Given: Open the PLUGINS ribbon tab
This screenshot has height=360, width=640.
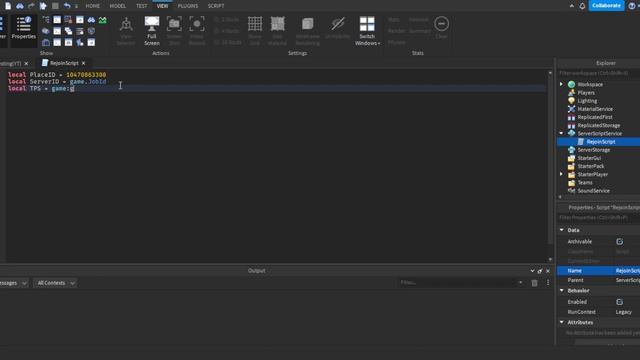Looking at the screenshot, I should tap(188, 6).
